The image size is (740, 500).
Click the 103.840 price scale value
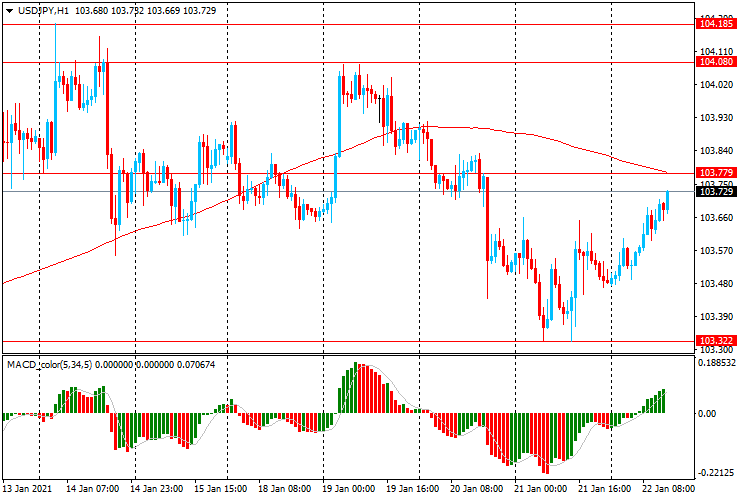point(716,151)
